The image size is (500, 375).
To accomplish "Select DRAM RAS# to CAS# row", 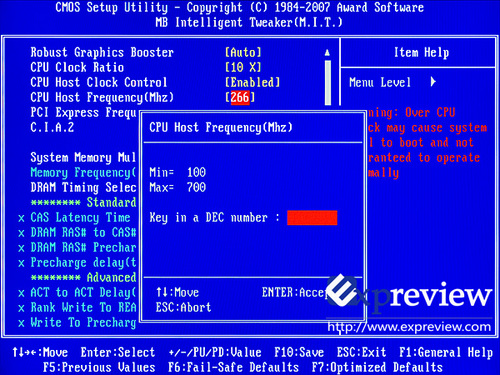I will point(83,233).
